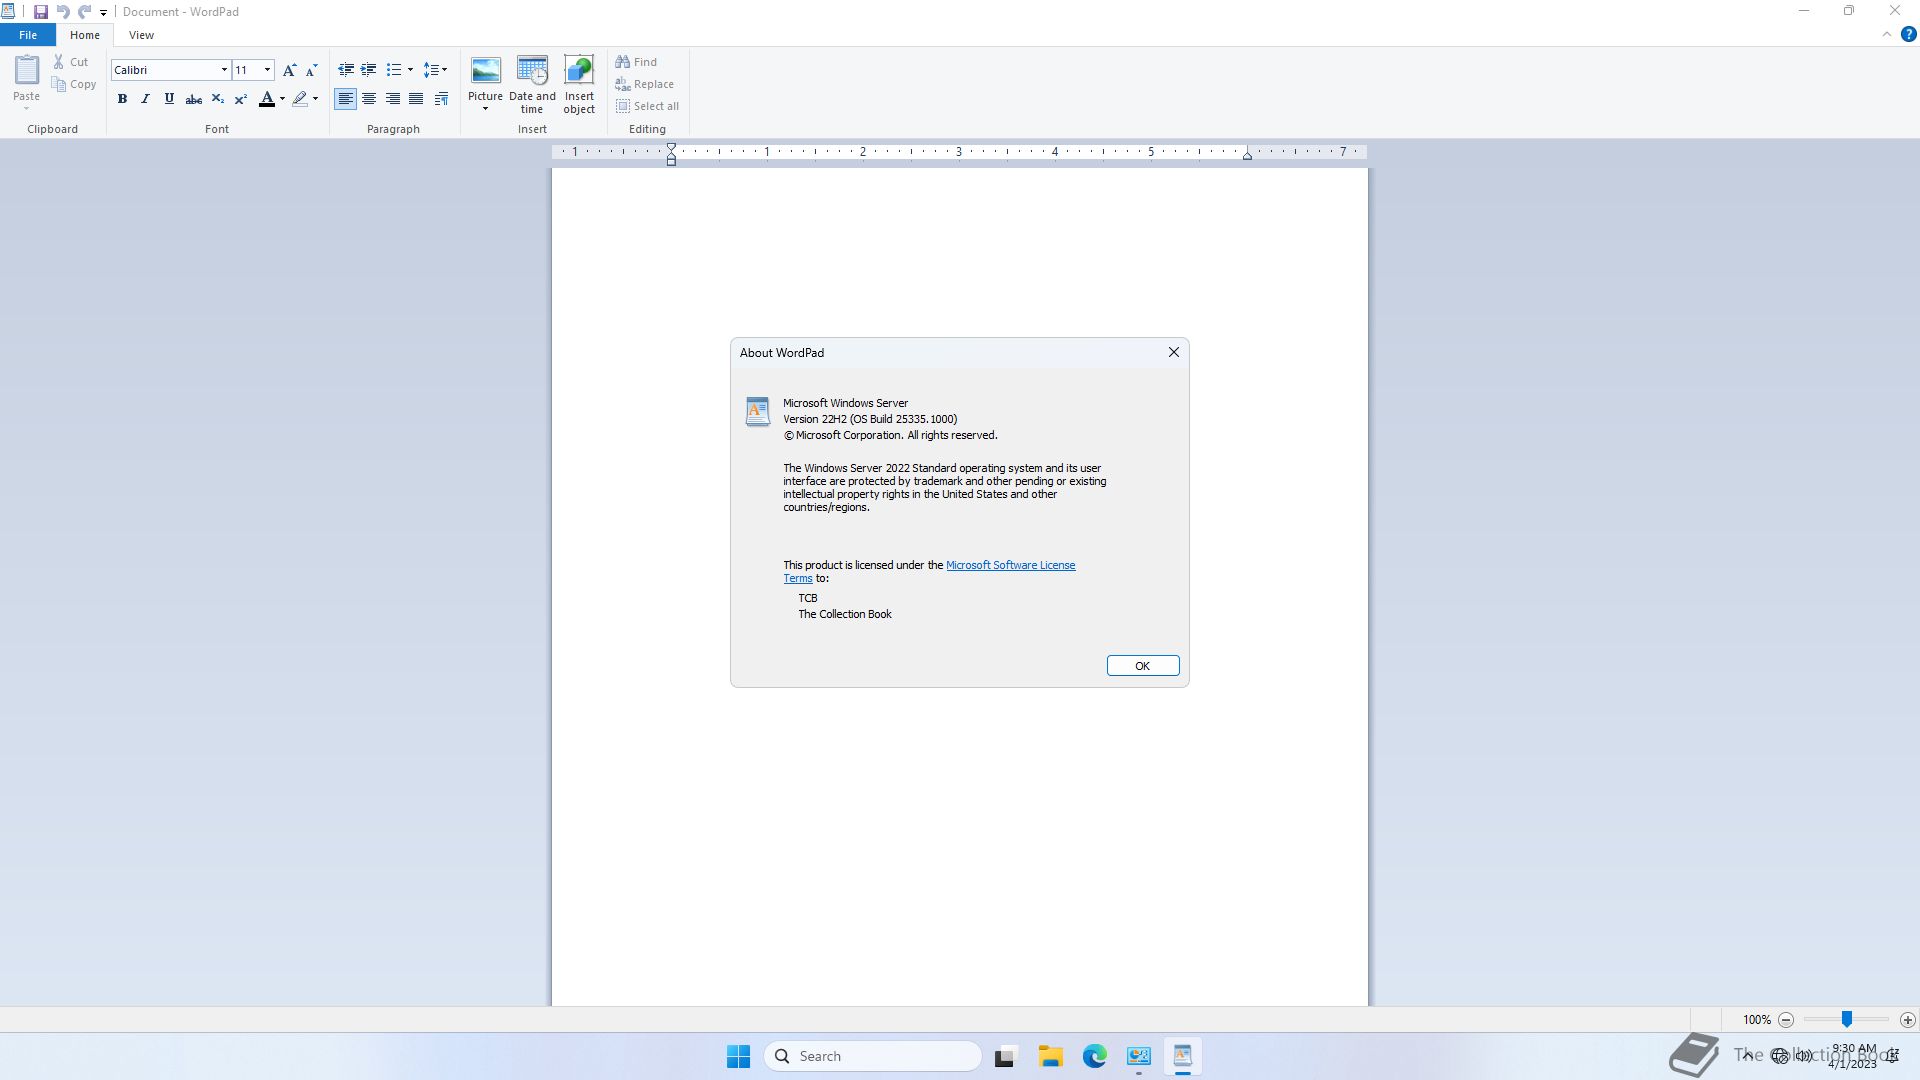
Task: Toggle Superscript formatting
Action: pos(241,99)
